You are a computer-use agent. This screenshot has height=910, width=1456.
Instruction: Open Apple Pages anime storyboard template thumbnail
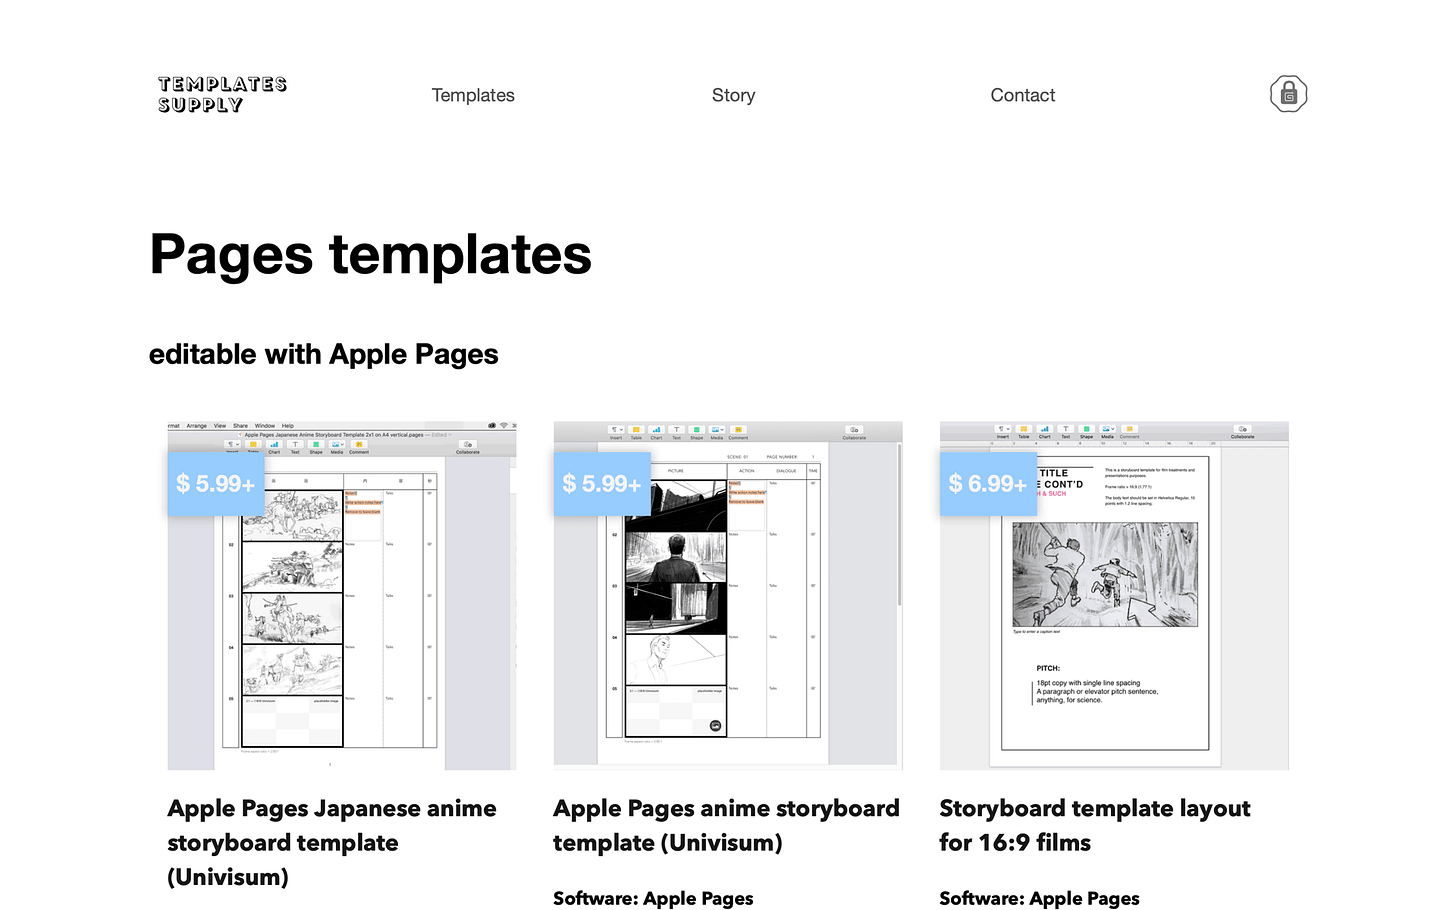tap(728, 596)
